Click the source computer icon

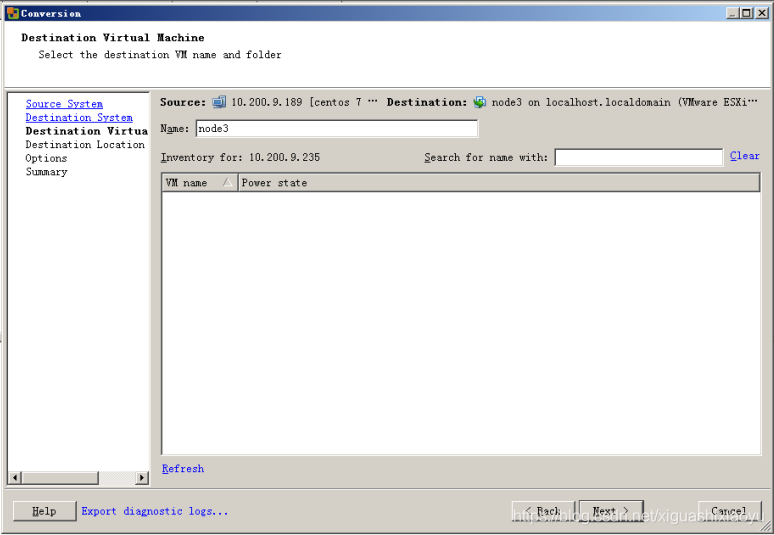[219, 102]
